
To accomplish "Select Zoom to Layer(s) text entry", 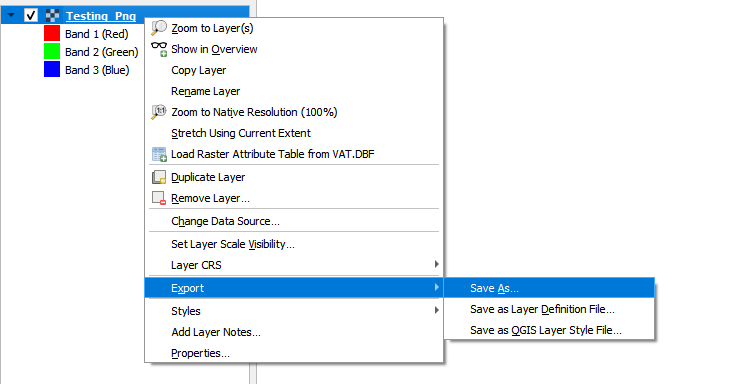I will (212, 28).
